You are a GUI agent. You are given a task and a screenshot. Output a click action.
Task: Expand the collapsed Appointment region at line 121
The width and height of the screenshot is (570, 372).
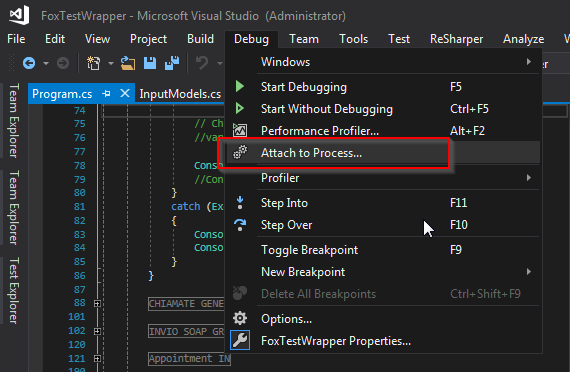97,359
